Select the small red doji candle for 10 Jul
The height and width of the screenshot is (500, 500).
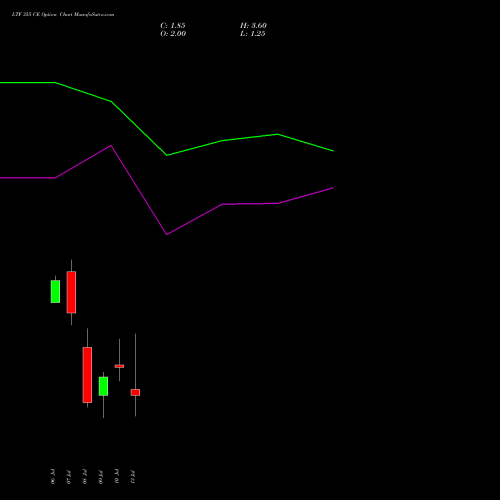coord(119,366)
